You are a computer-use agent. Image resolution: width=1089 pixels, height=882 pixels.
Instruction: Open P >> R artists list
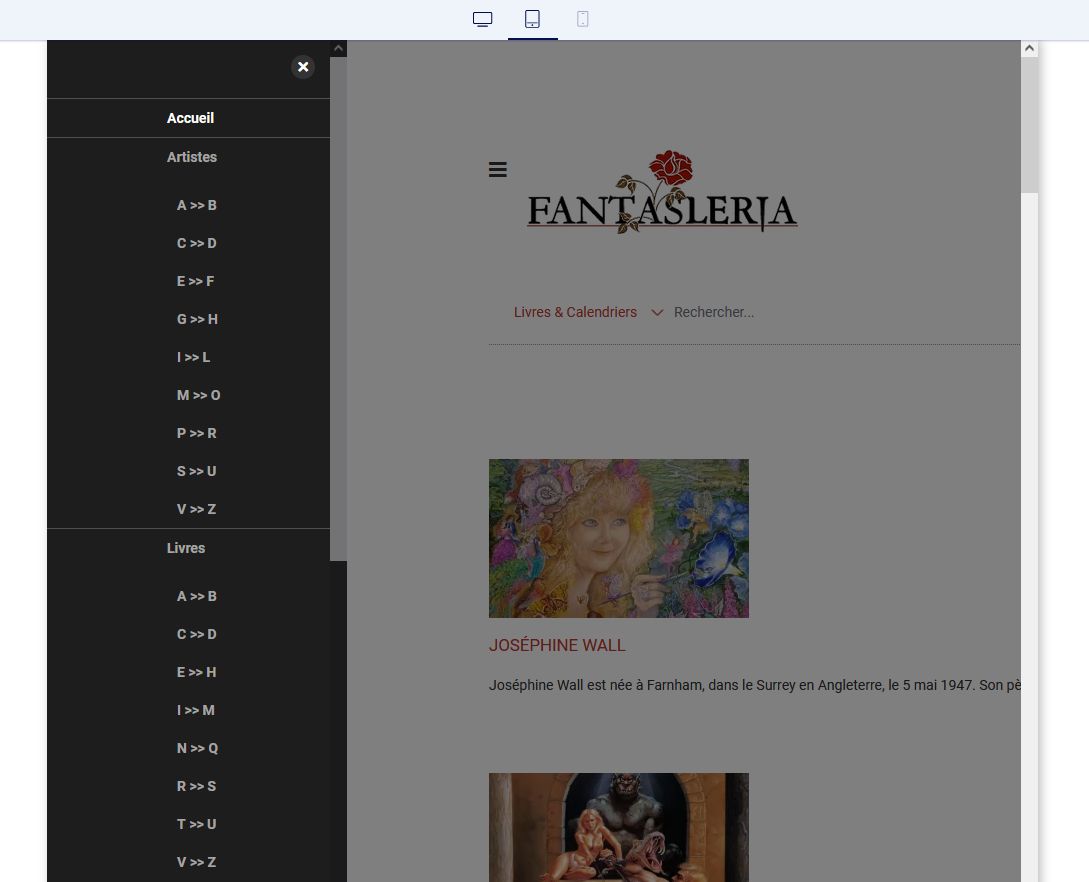point(197,433)
